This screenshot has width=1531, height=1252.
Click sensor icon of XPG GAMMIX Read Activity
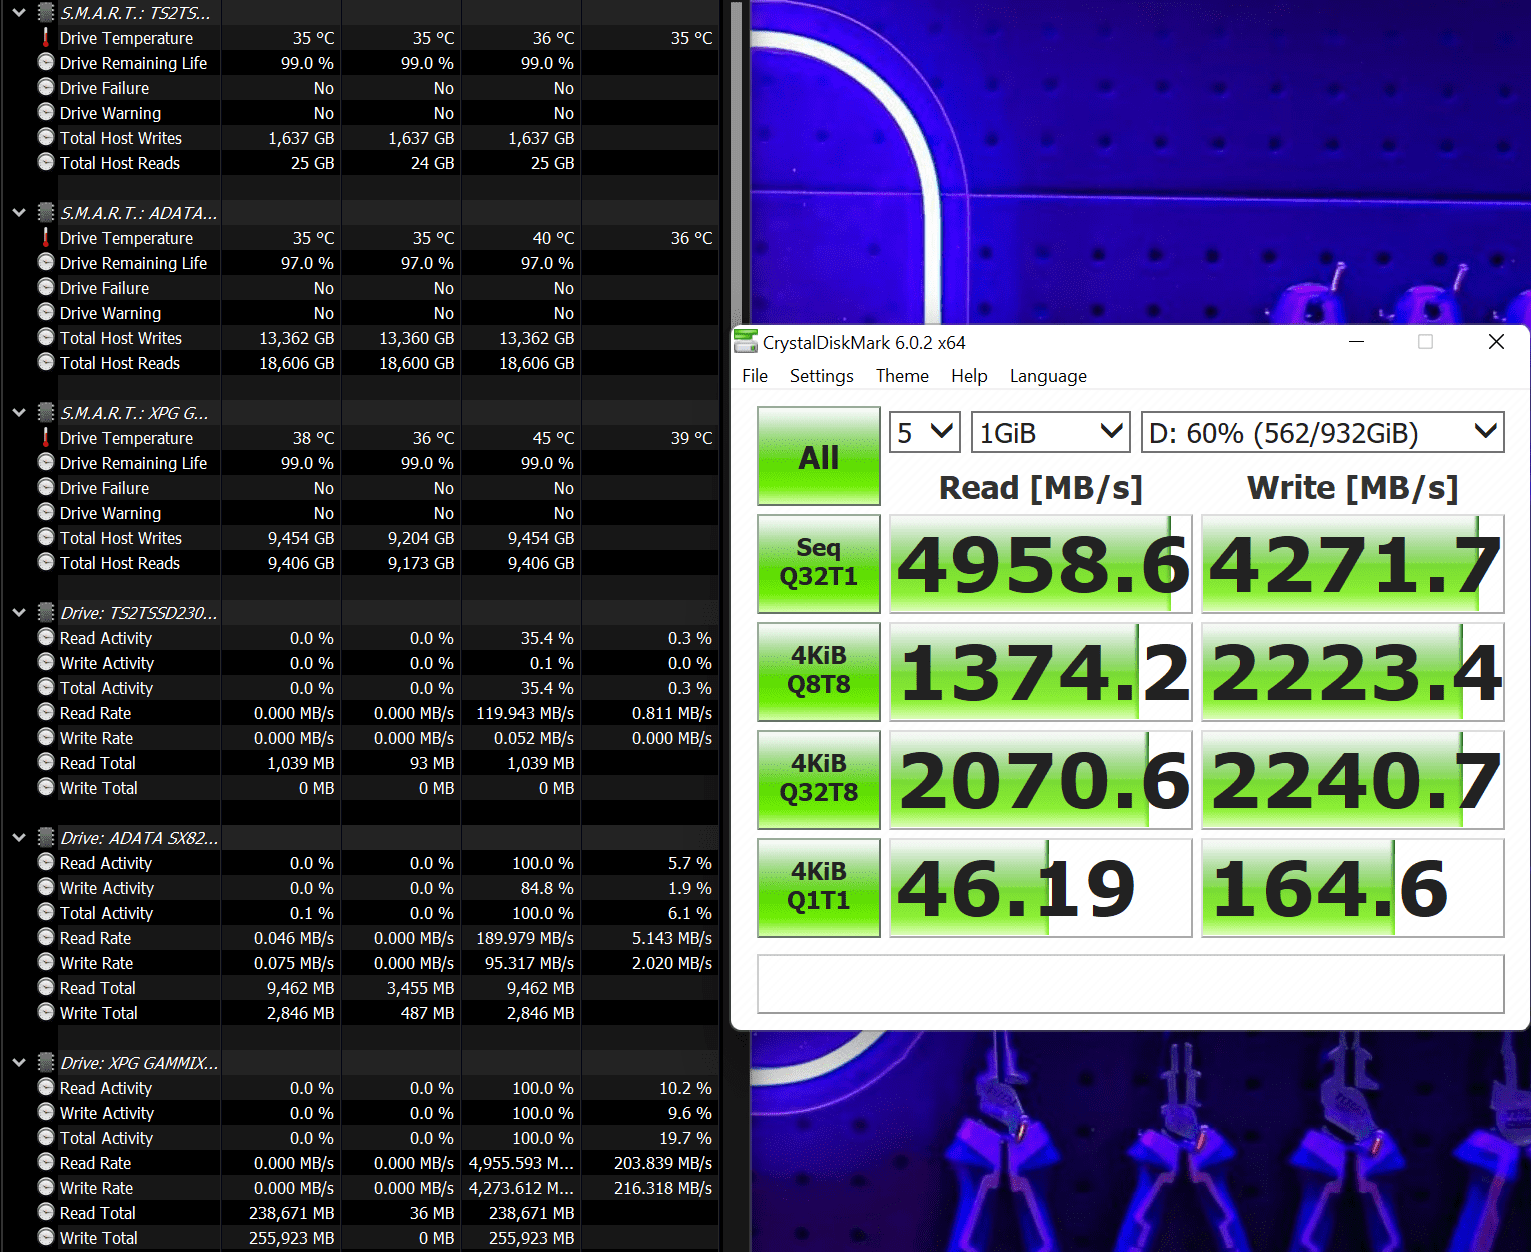(x=46, y=1087)
